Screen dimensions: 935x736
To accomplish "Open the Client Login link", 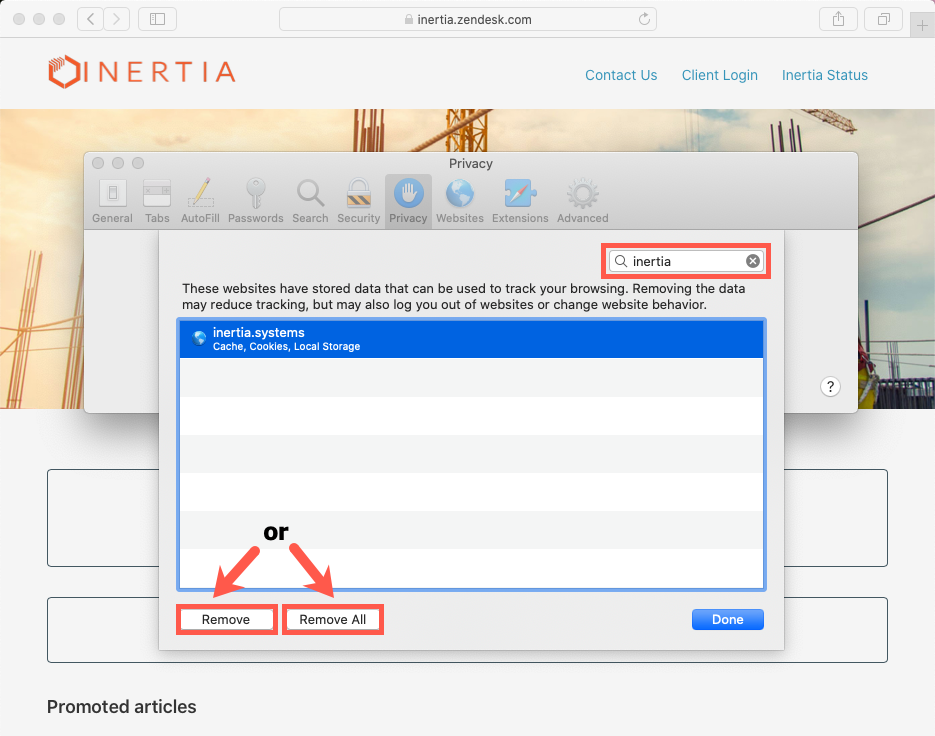I will [x=719, y=75].
